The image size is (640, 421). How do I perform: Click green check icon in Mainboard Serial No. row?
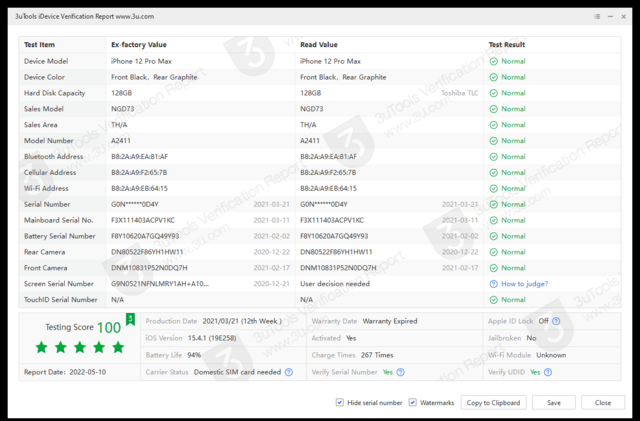493,221
